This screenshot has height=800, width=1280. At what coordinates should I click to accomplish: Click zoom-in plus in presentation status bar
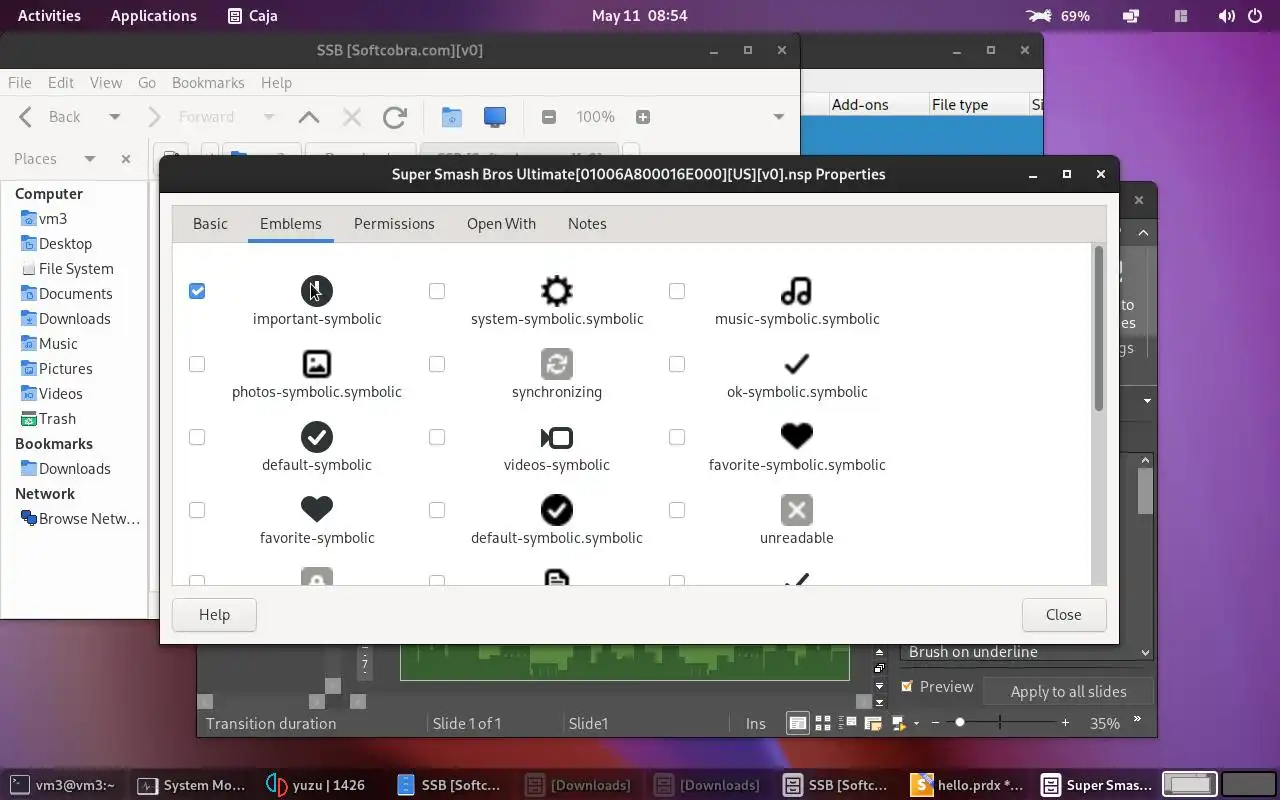[x=1065, y=723]
